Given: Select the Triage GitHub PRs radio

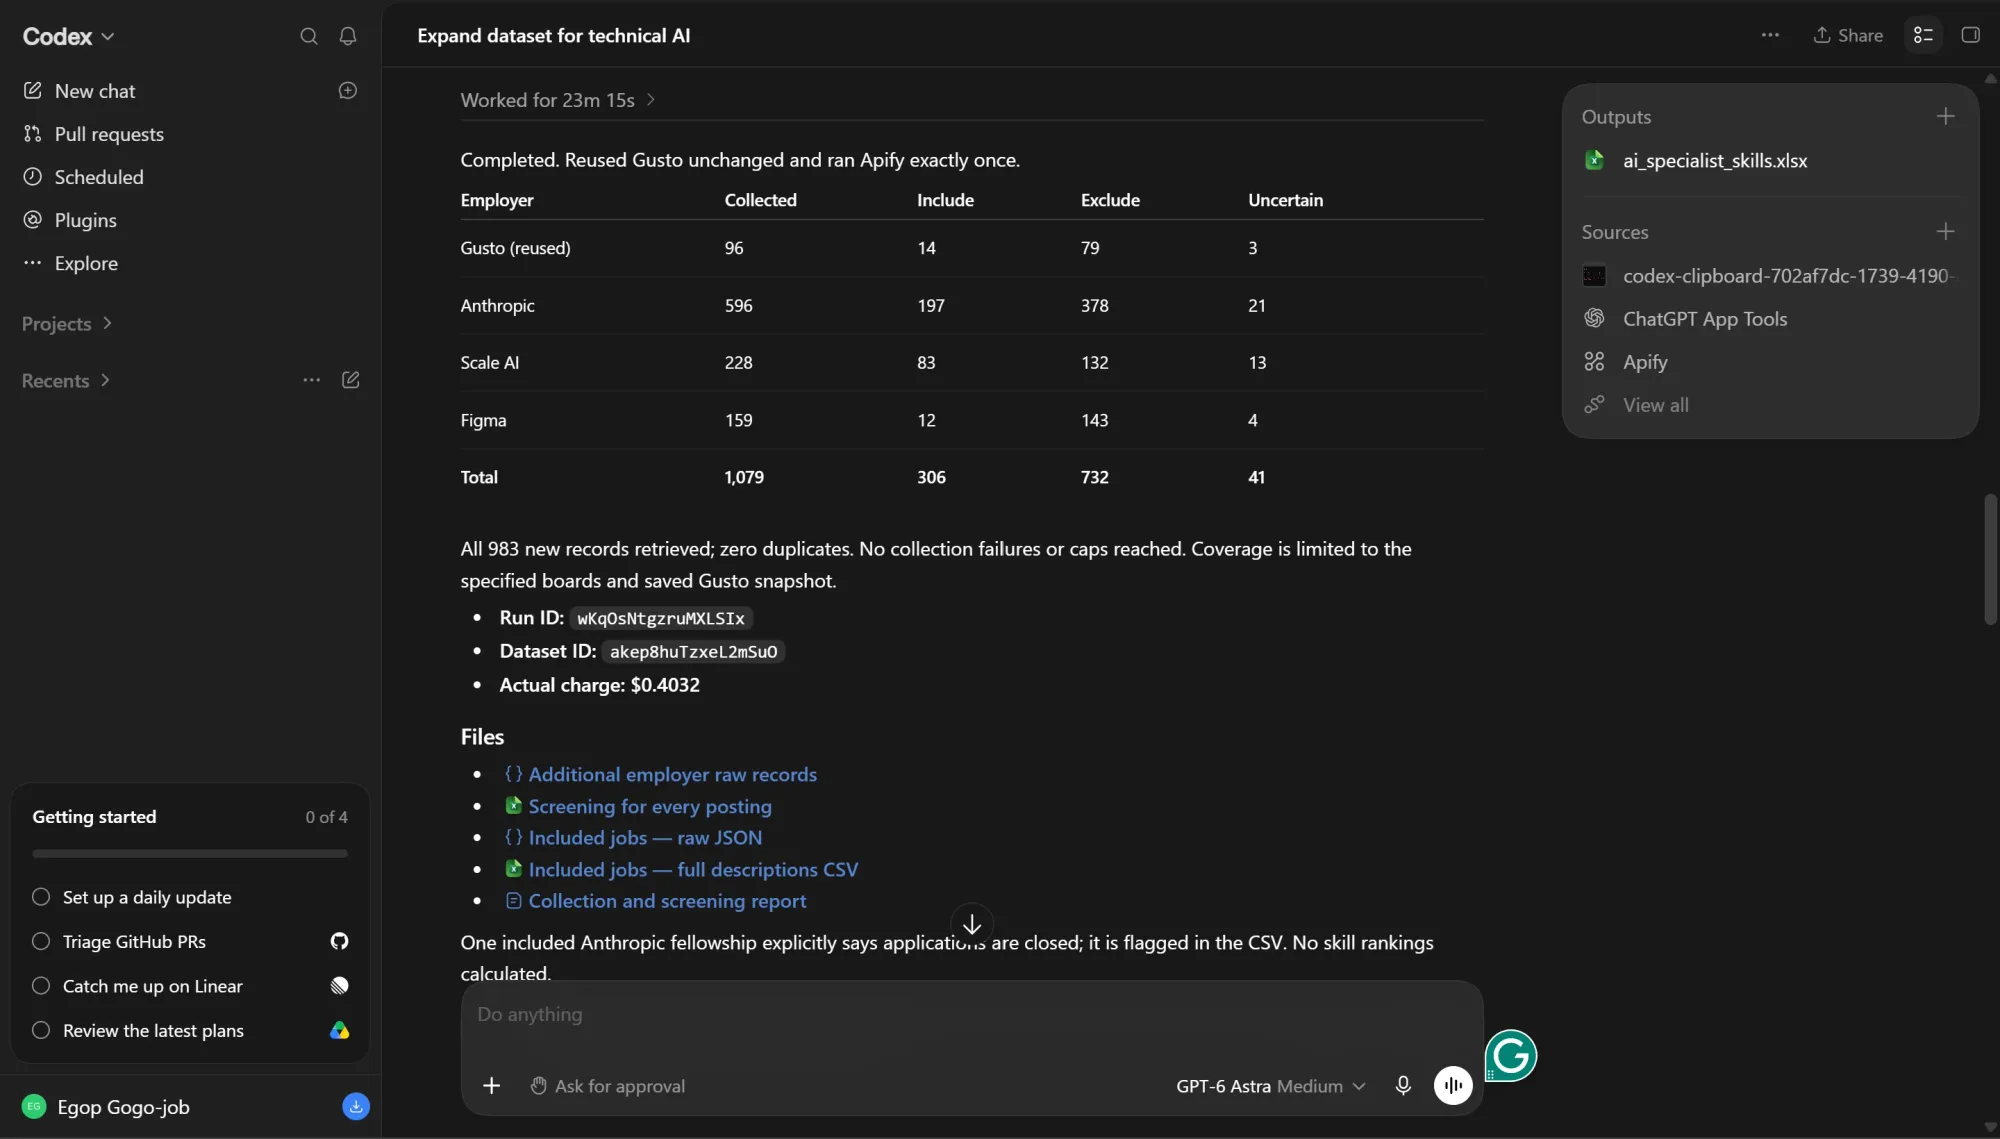Looking at the screenshot, I should coord(41,941).
